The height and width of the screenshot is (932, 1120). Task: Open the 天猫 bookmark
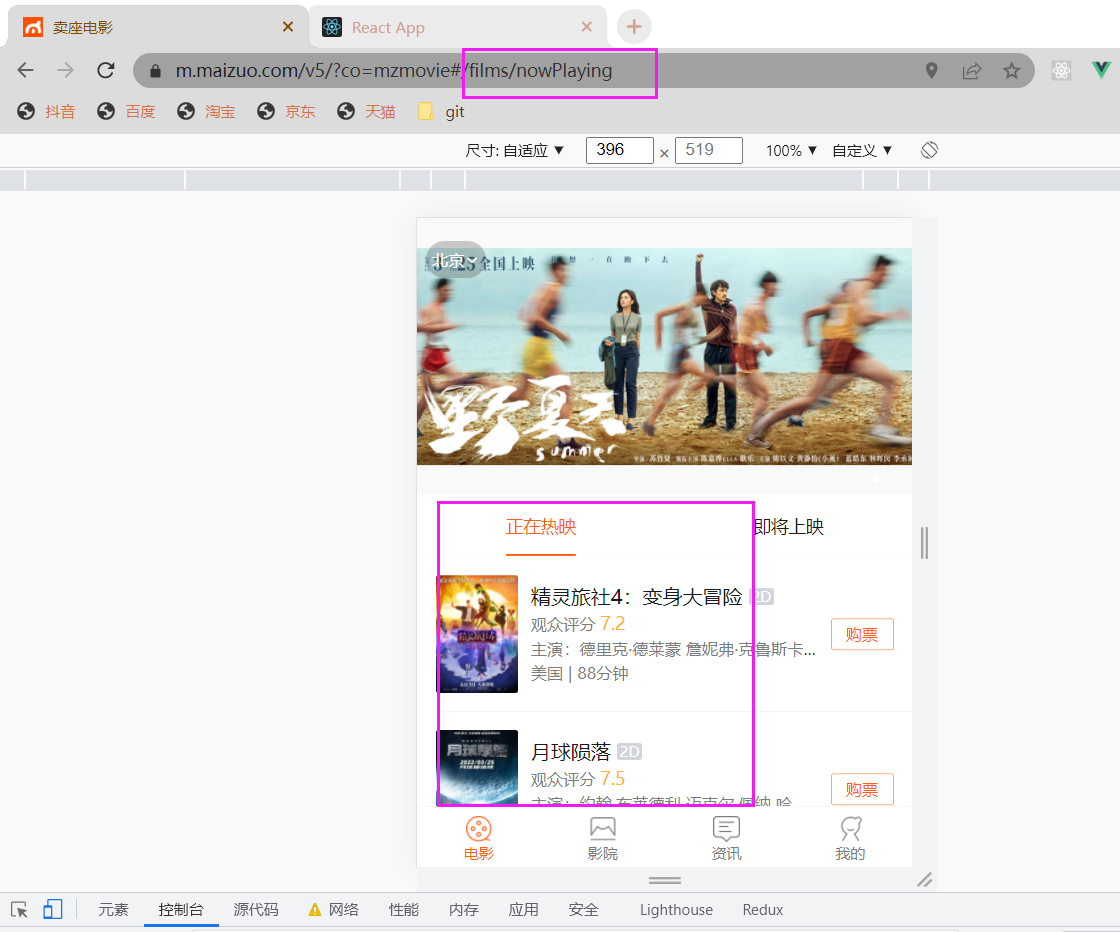click(x=366, y=111)
